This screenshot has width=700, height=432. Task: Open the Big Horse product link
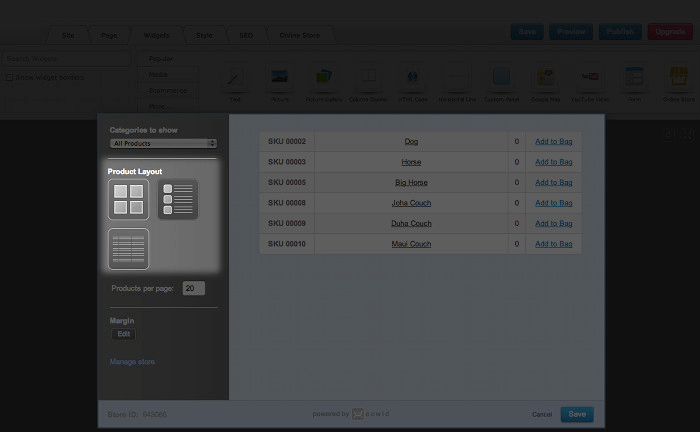click(411, 183)
